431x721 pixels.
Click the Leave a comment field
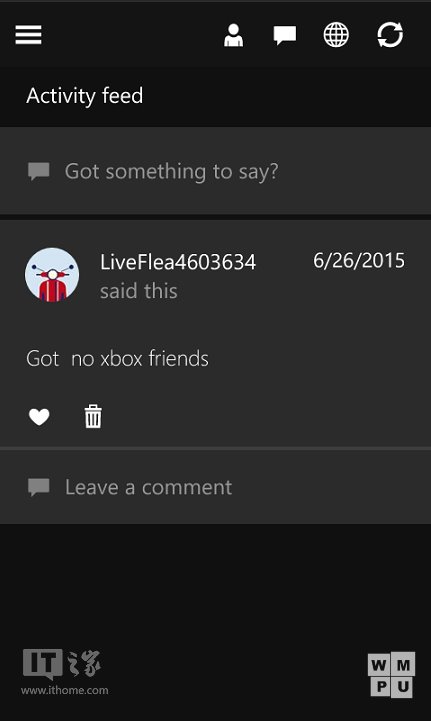click(215, 487)
